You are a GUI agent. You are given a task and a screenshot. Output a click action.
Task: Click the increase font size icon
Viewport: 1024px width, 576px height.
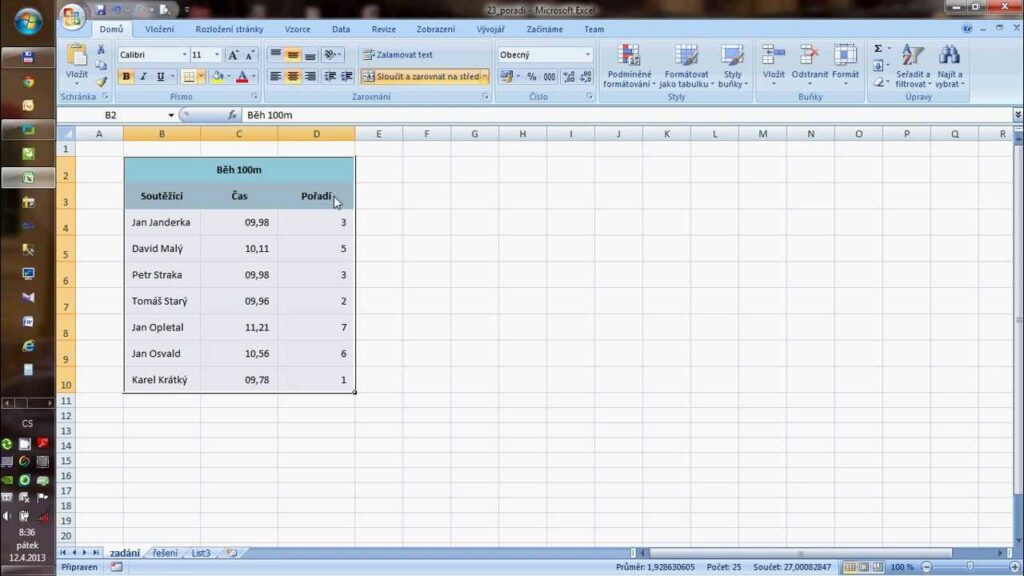click(233, 55)
